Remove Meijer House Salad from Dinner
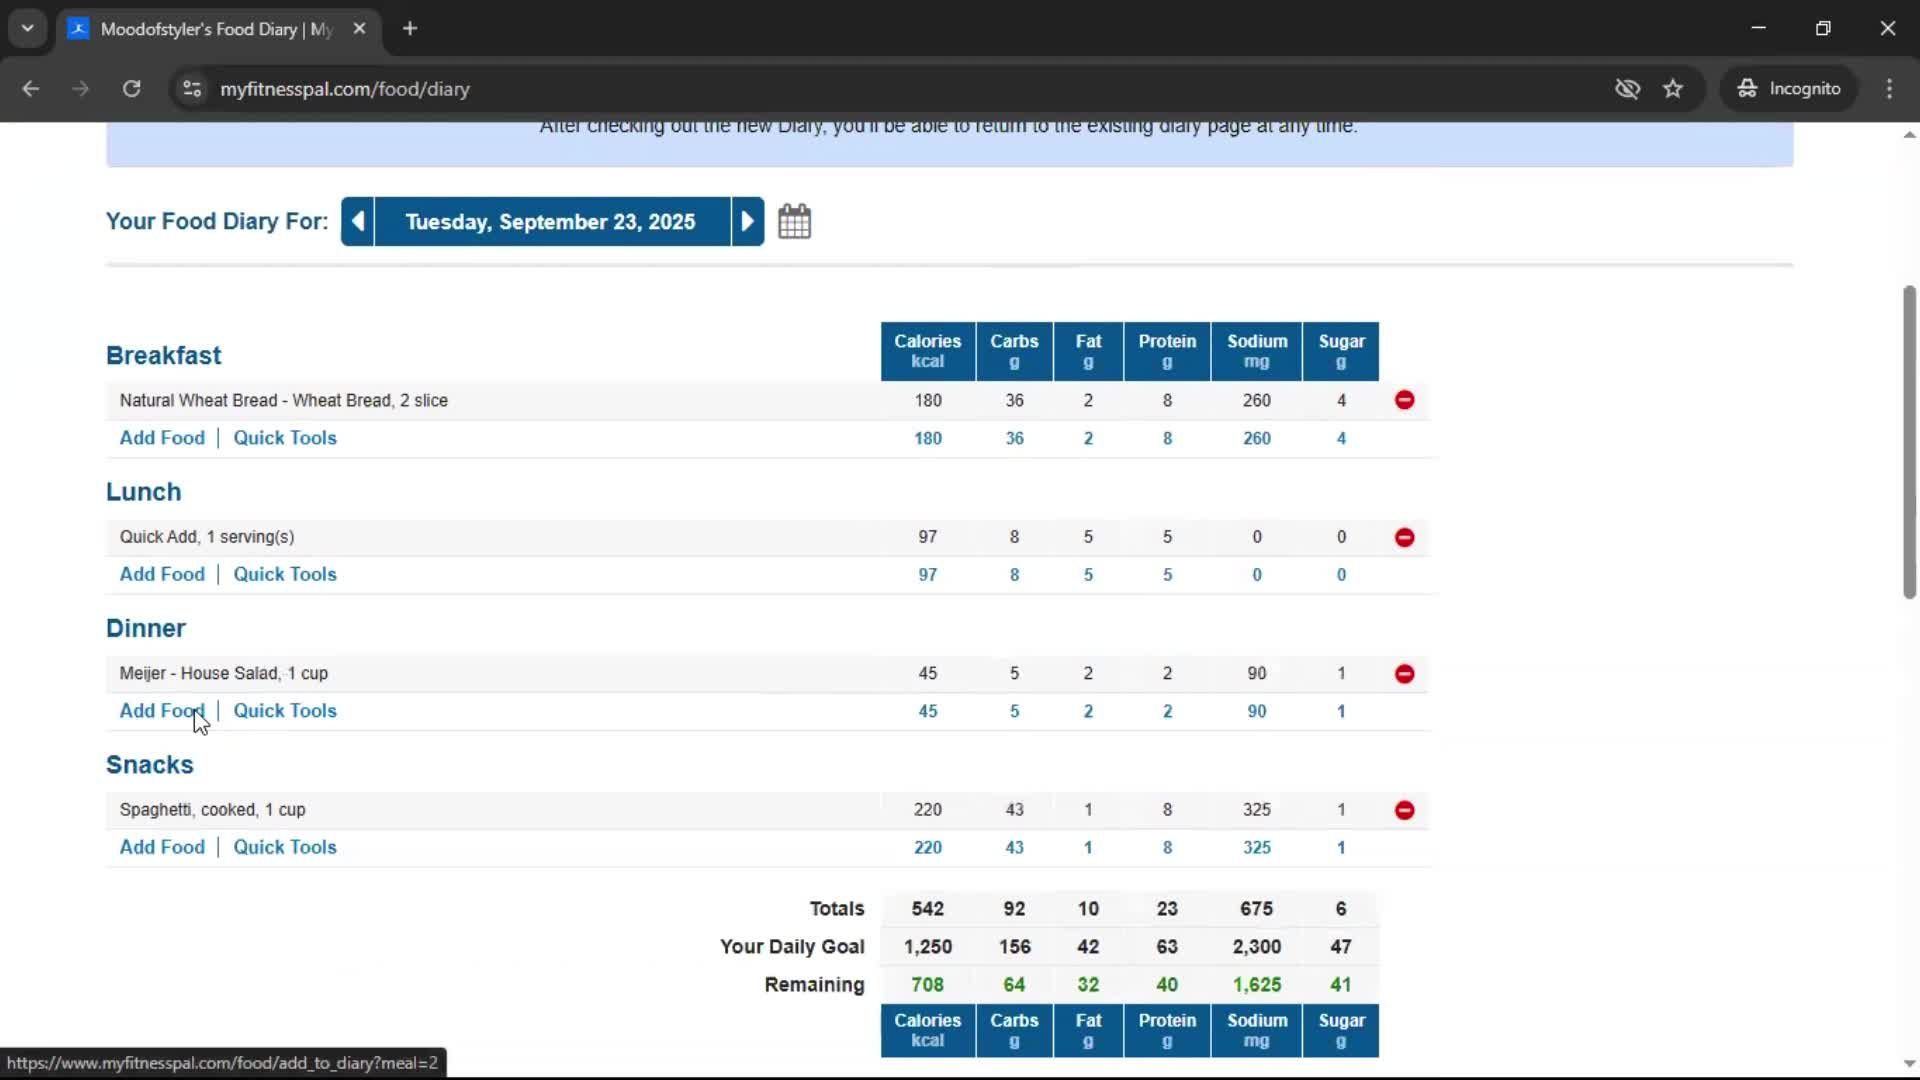Viewport: 1920px width, 1080px height. (x=1404, y=673)
